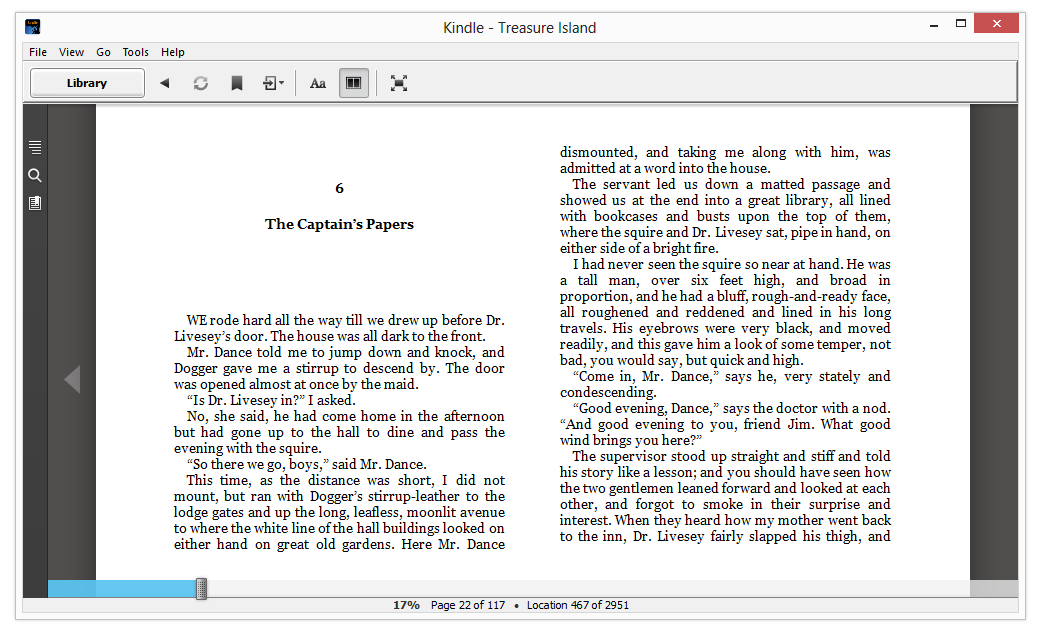Open the View menu

pos(71,52)
